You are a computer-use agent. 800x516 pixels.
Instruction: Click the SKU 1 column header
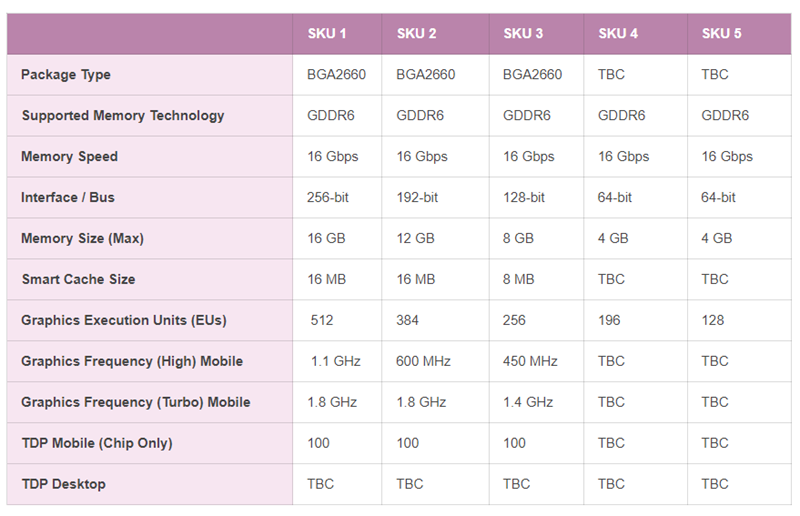(x=327, y=34)
